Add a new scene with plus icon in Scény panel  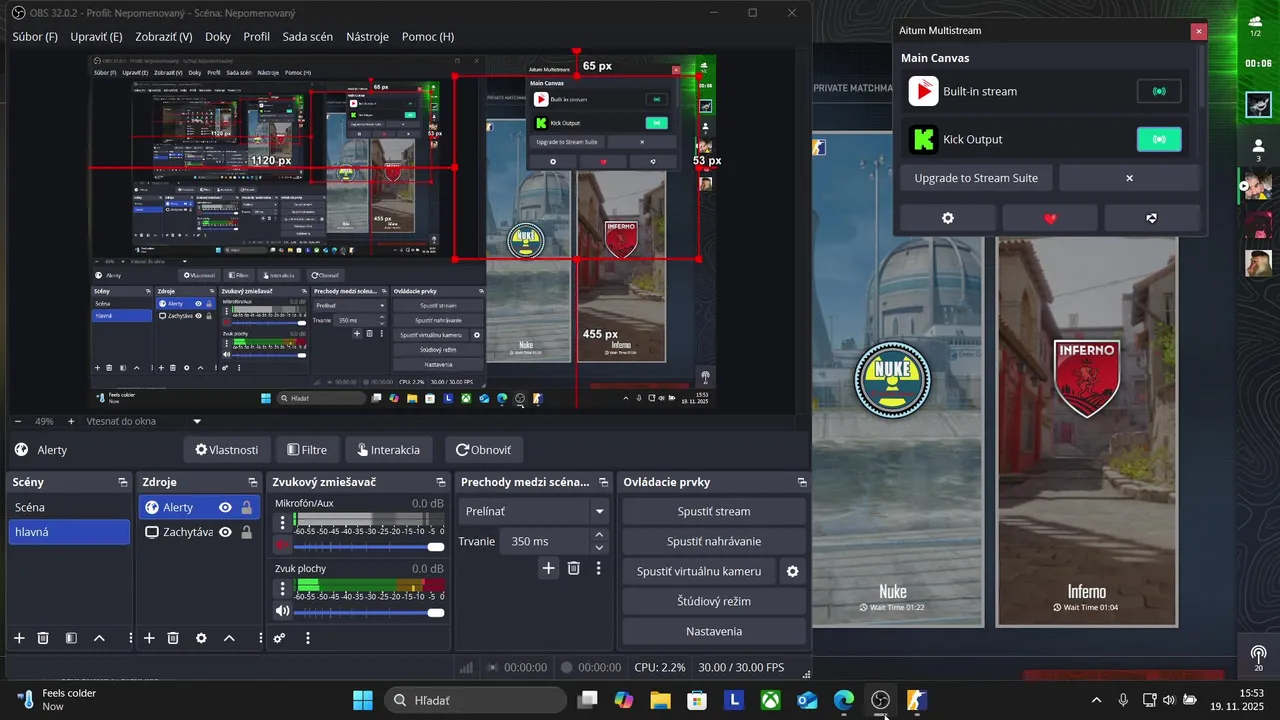pyautogui.click(x=19, y=638)
